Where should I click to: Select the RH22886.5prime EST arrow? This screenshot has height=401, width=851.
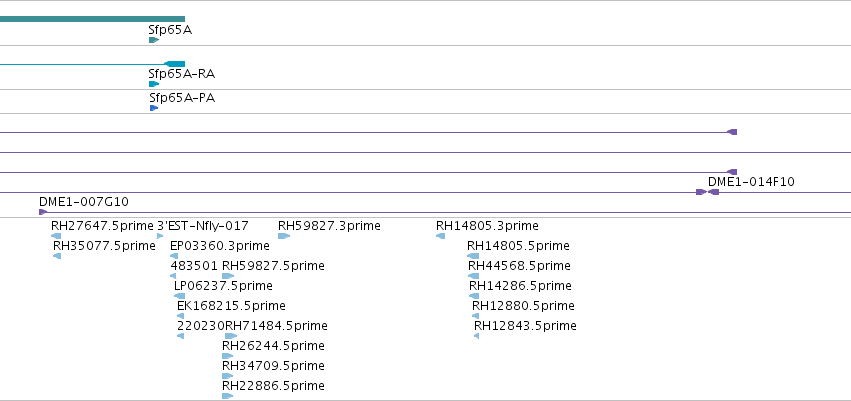click(x=228, y=396)
